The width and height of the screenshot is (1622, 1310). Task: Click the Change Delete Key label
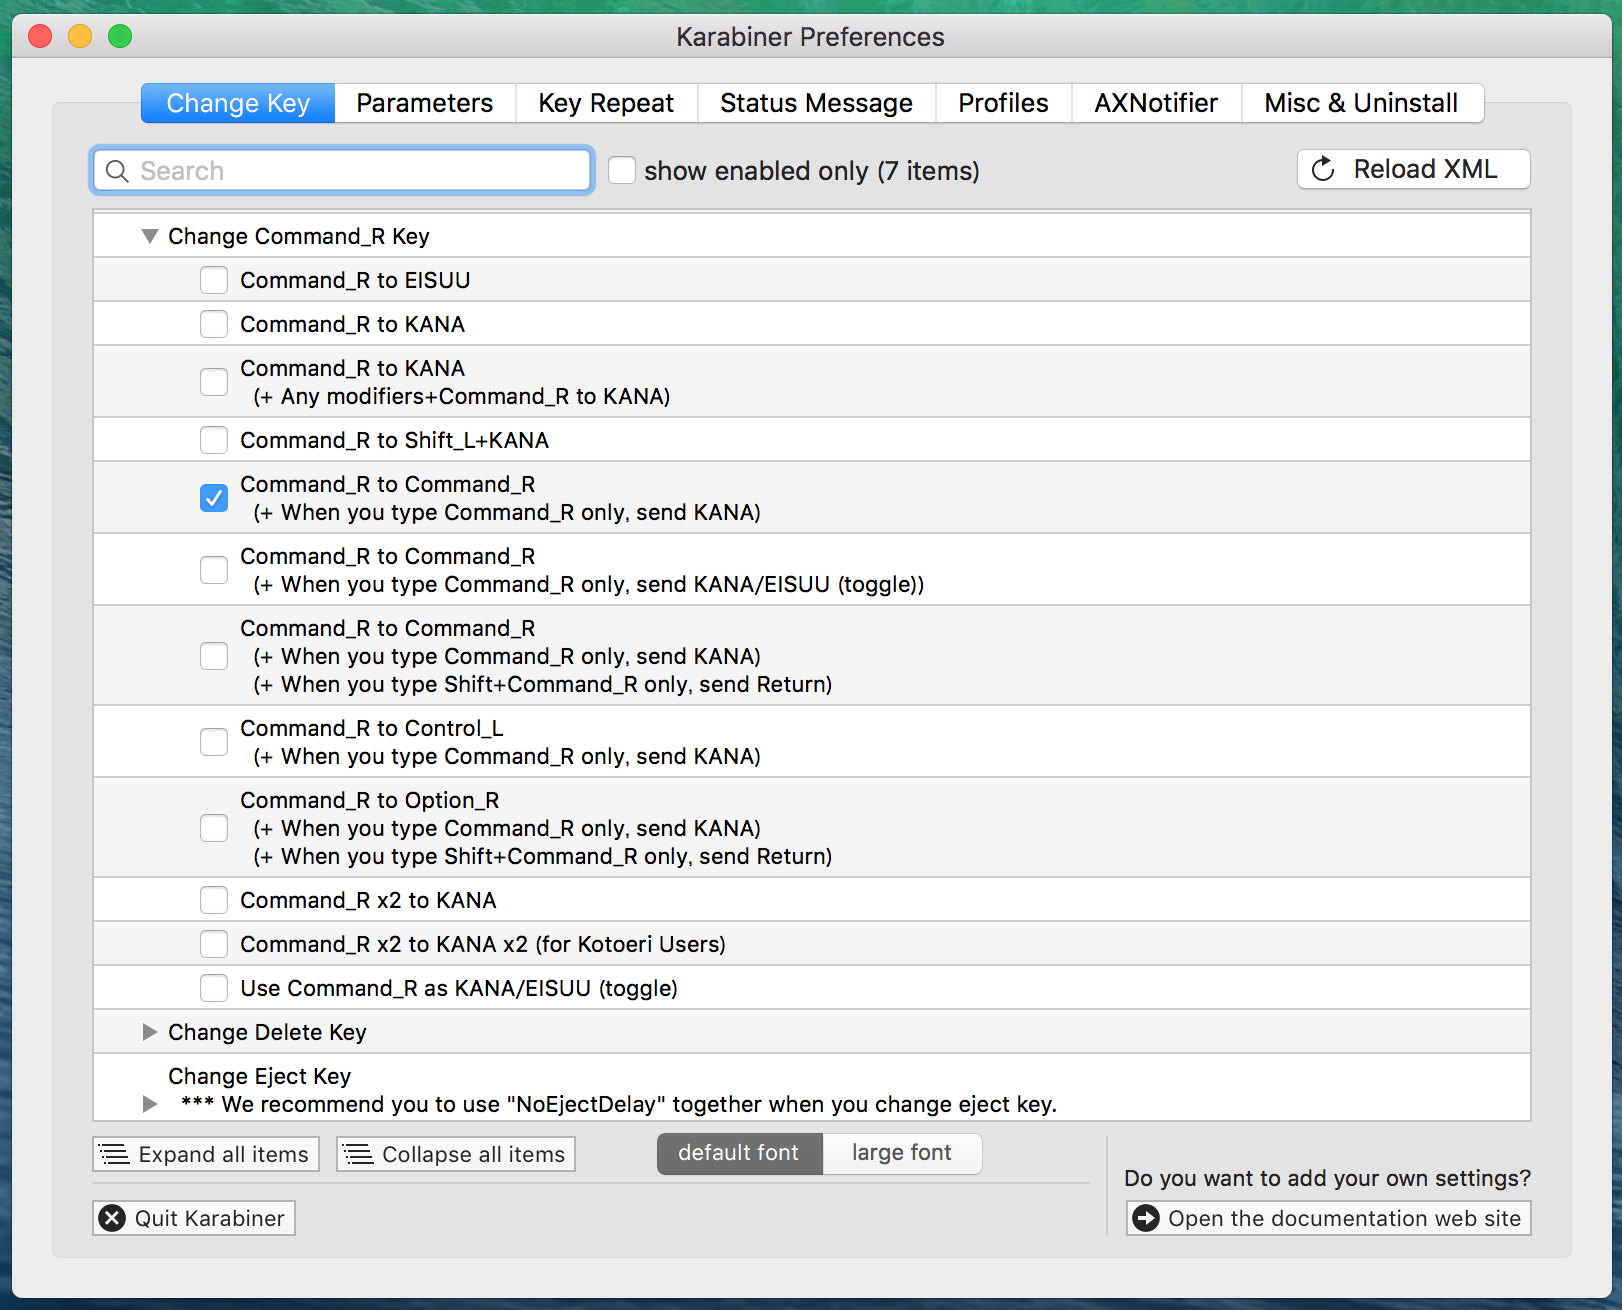pos(267,1032)
